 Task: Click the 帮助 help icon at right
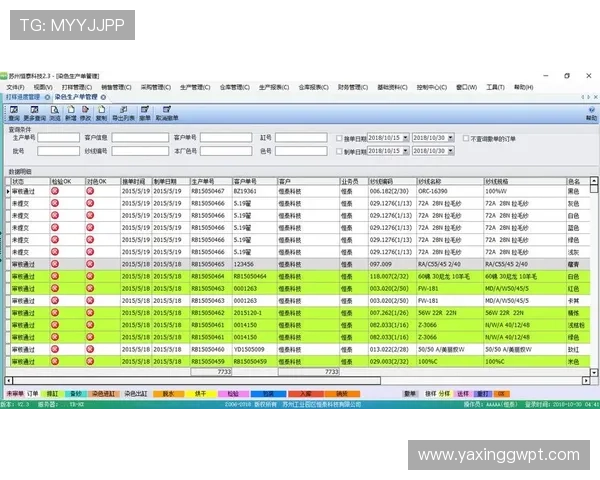(x=591, y=114)
